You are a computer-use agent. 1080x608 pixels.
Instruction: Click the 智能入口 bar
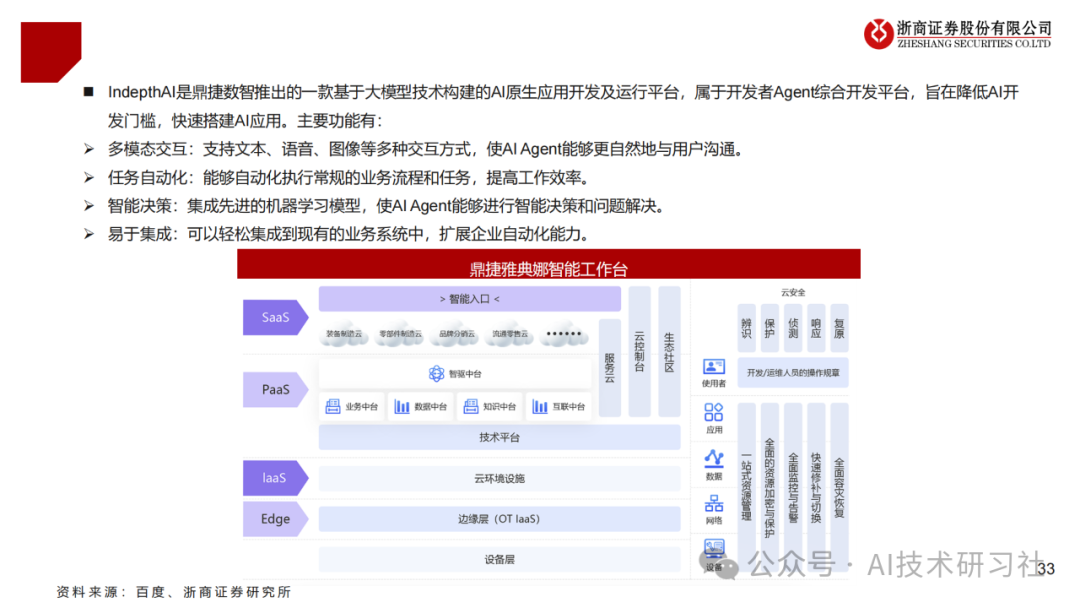(470, 299)
